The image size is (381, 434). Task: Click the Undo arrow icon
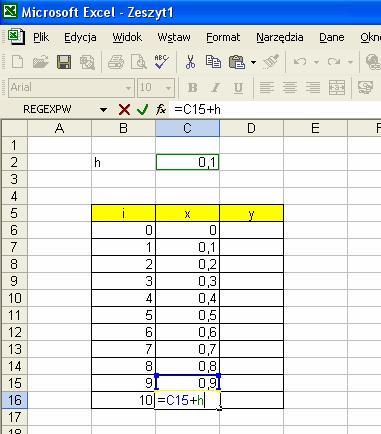pyautogui.click(x=300, y=62)
